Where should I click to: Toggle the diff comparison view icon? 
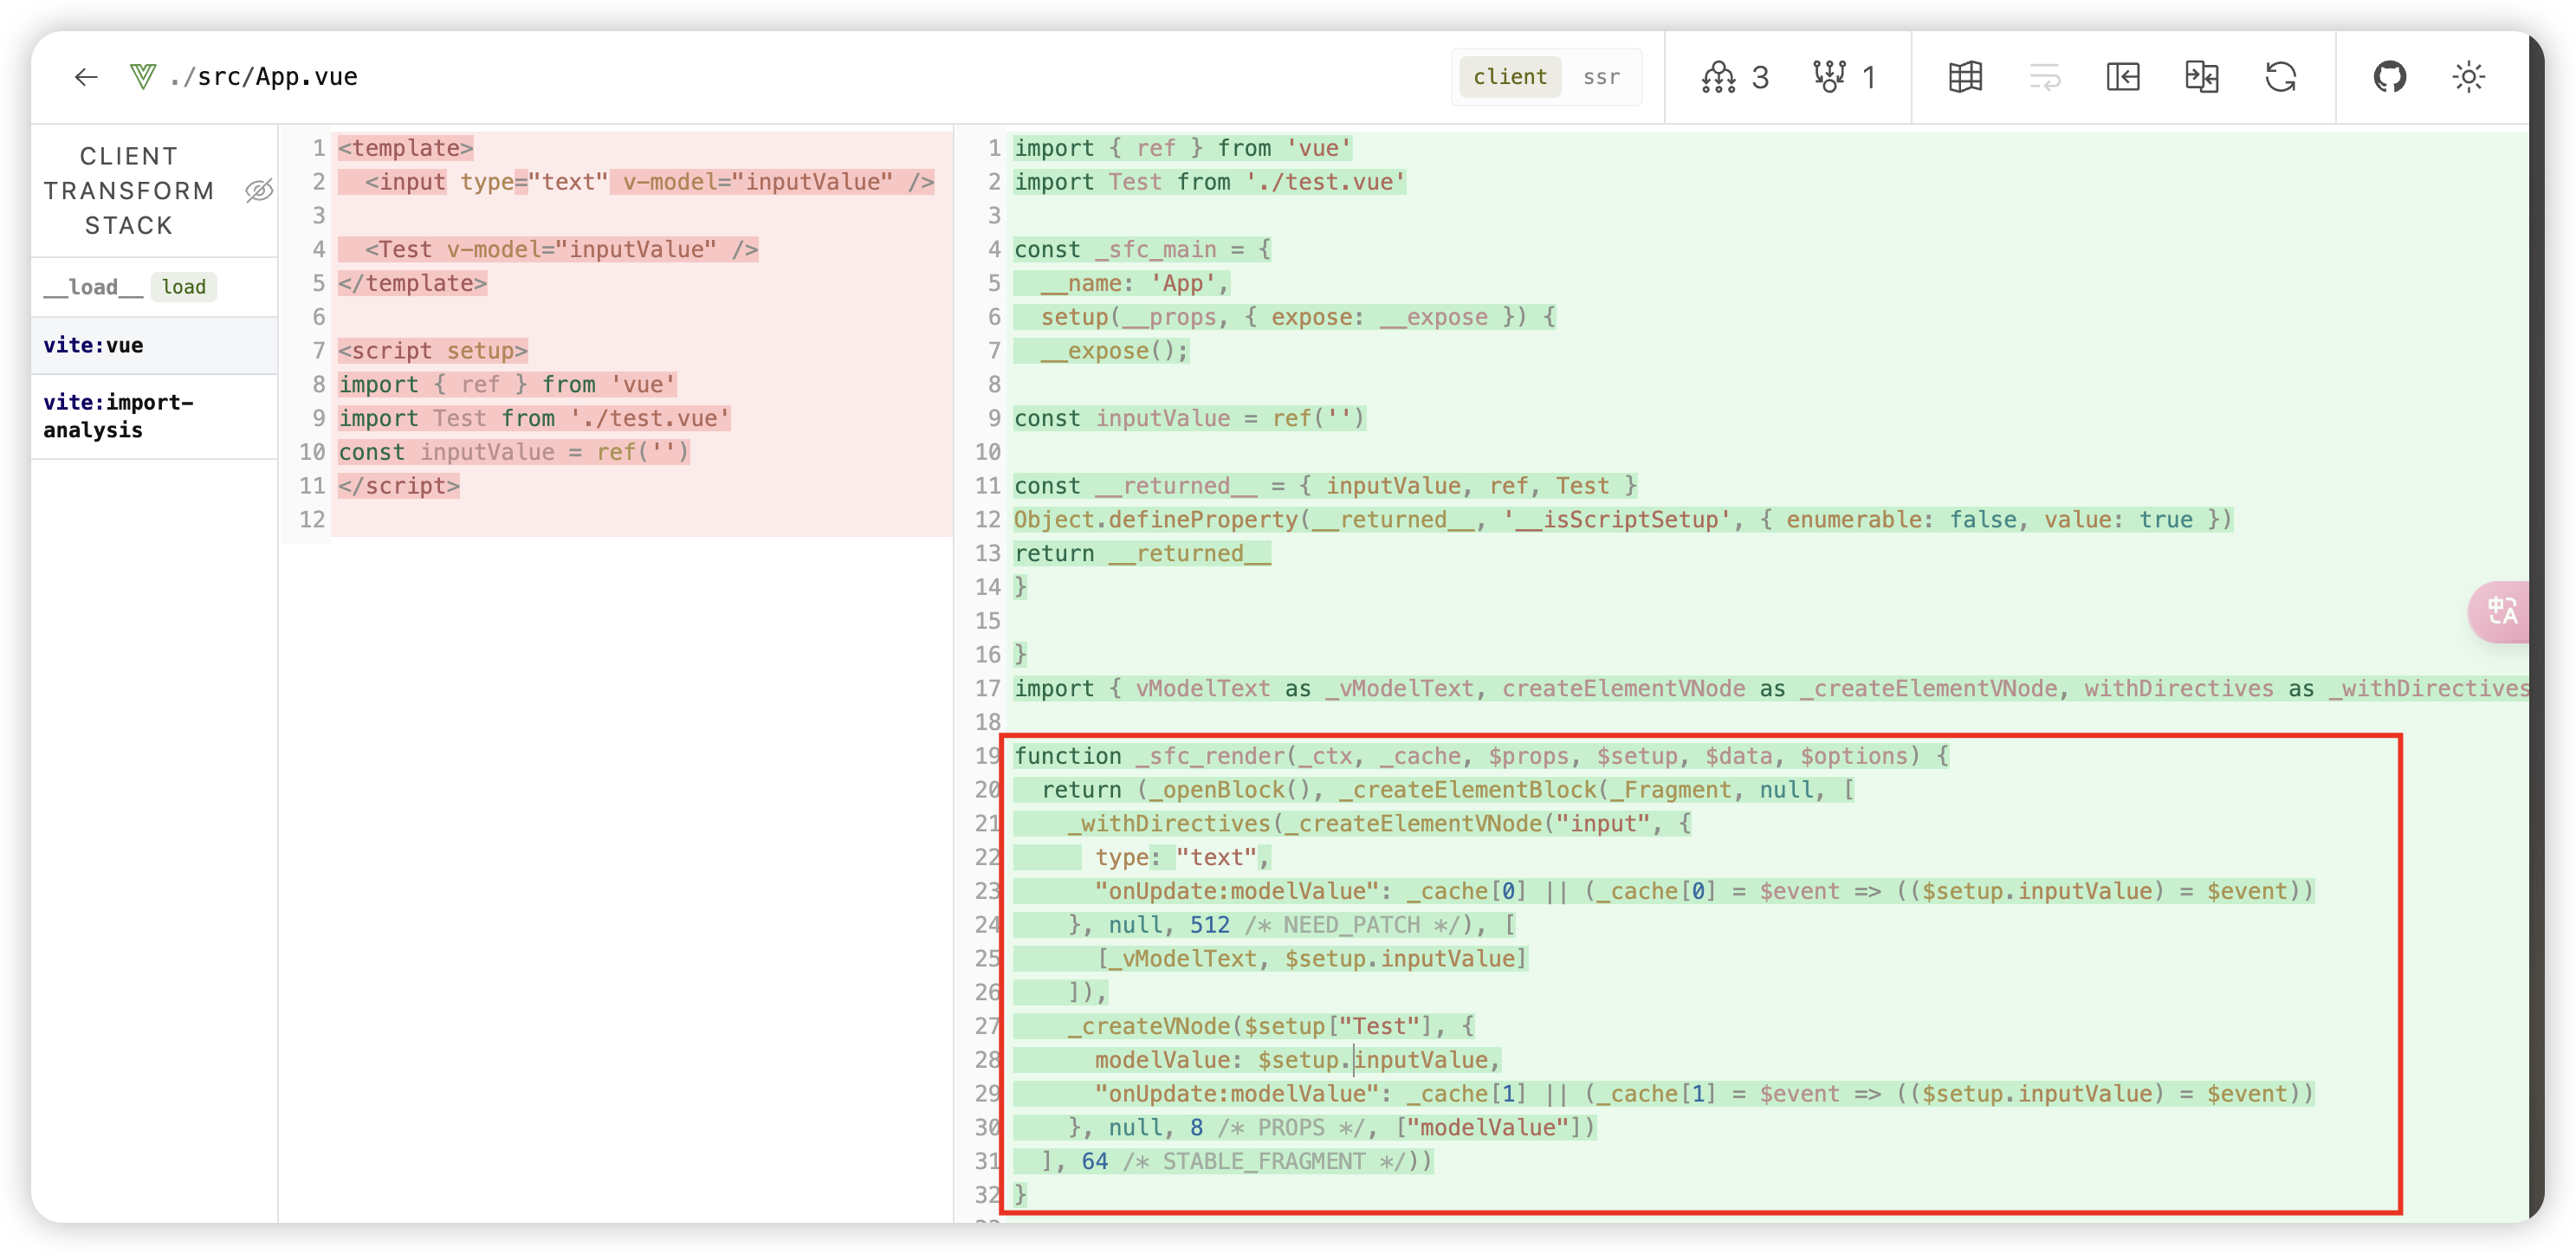[x=2202, y=77]
